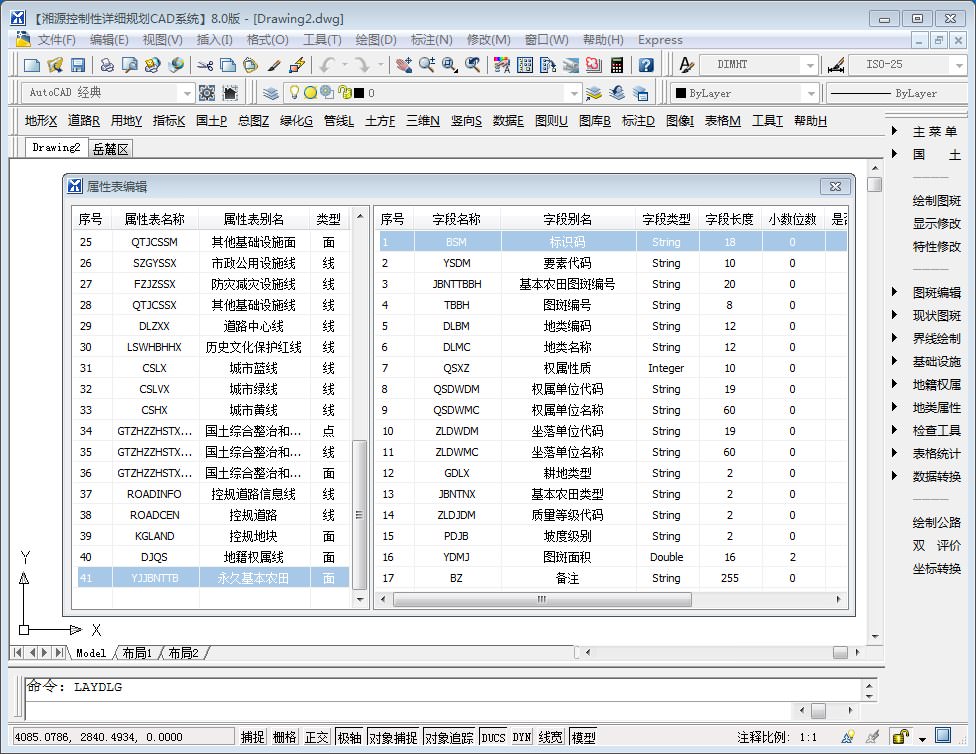The height and width of the screenshot is (754, 976).
Task: Select the Match Properties brush icon
Action: tap(274, 65)
